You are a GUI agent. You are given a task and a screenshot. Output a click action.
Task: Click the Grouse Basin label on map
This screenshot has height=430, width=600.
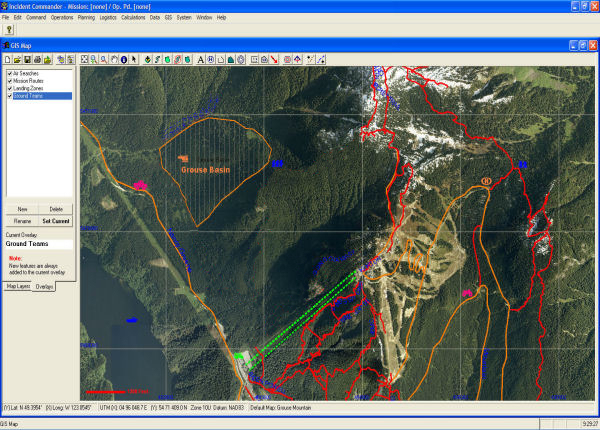(205, 170)
